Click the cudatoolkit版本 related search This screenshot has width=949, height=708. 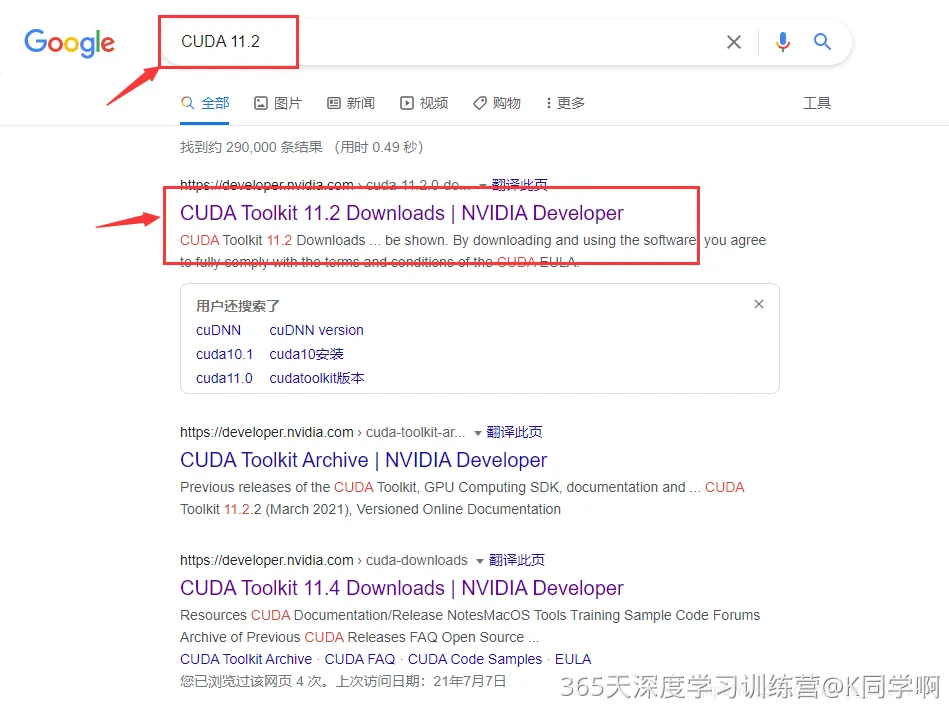pos(317,378)
